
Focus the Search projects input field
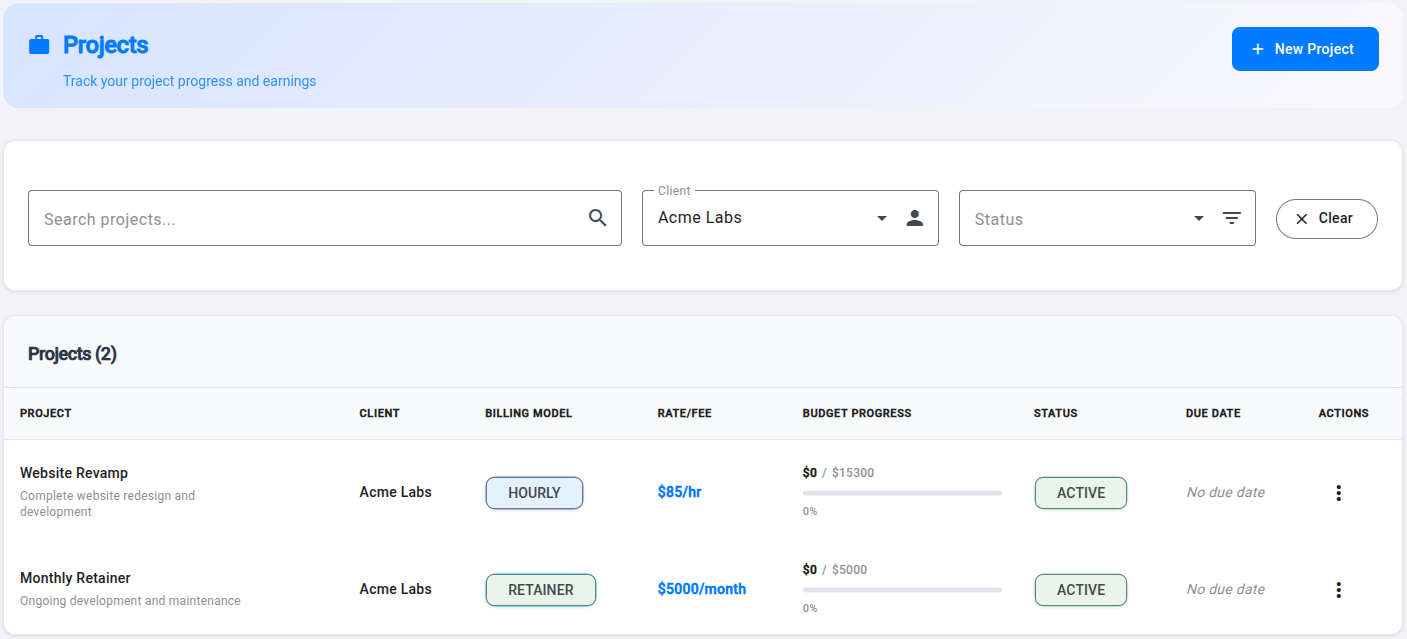point(310,219)
